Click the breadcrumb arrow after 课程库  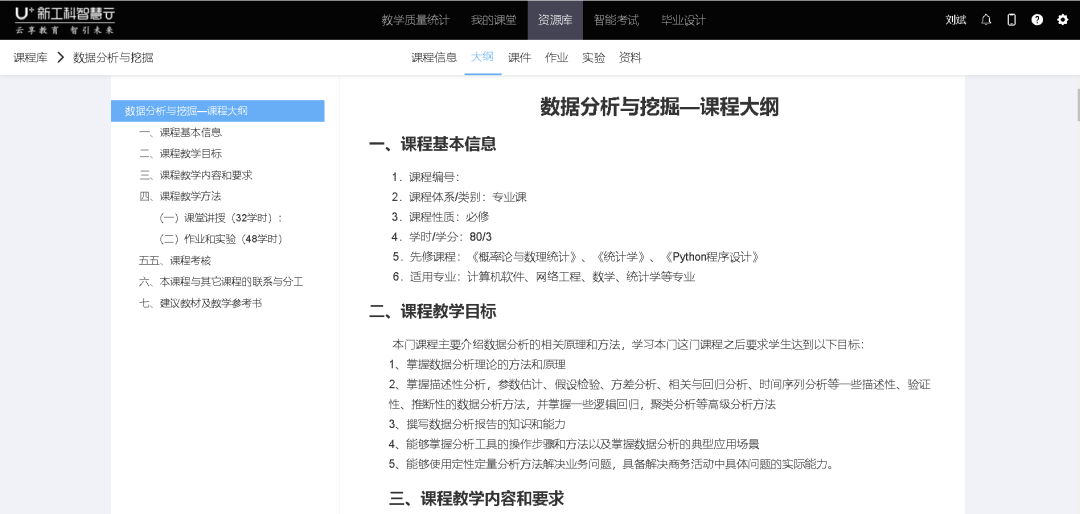pos(60,58)
